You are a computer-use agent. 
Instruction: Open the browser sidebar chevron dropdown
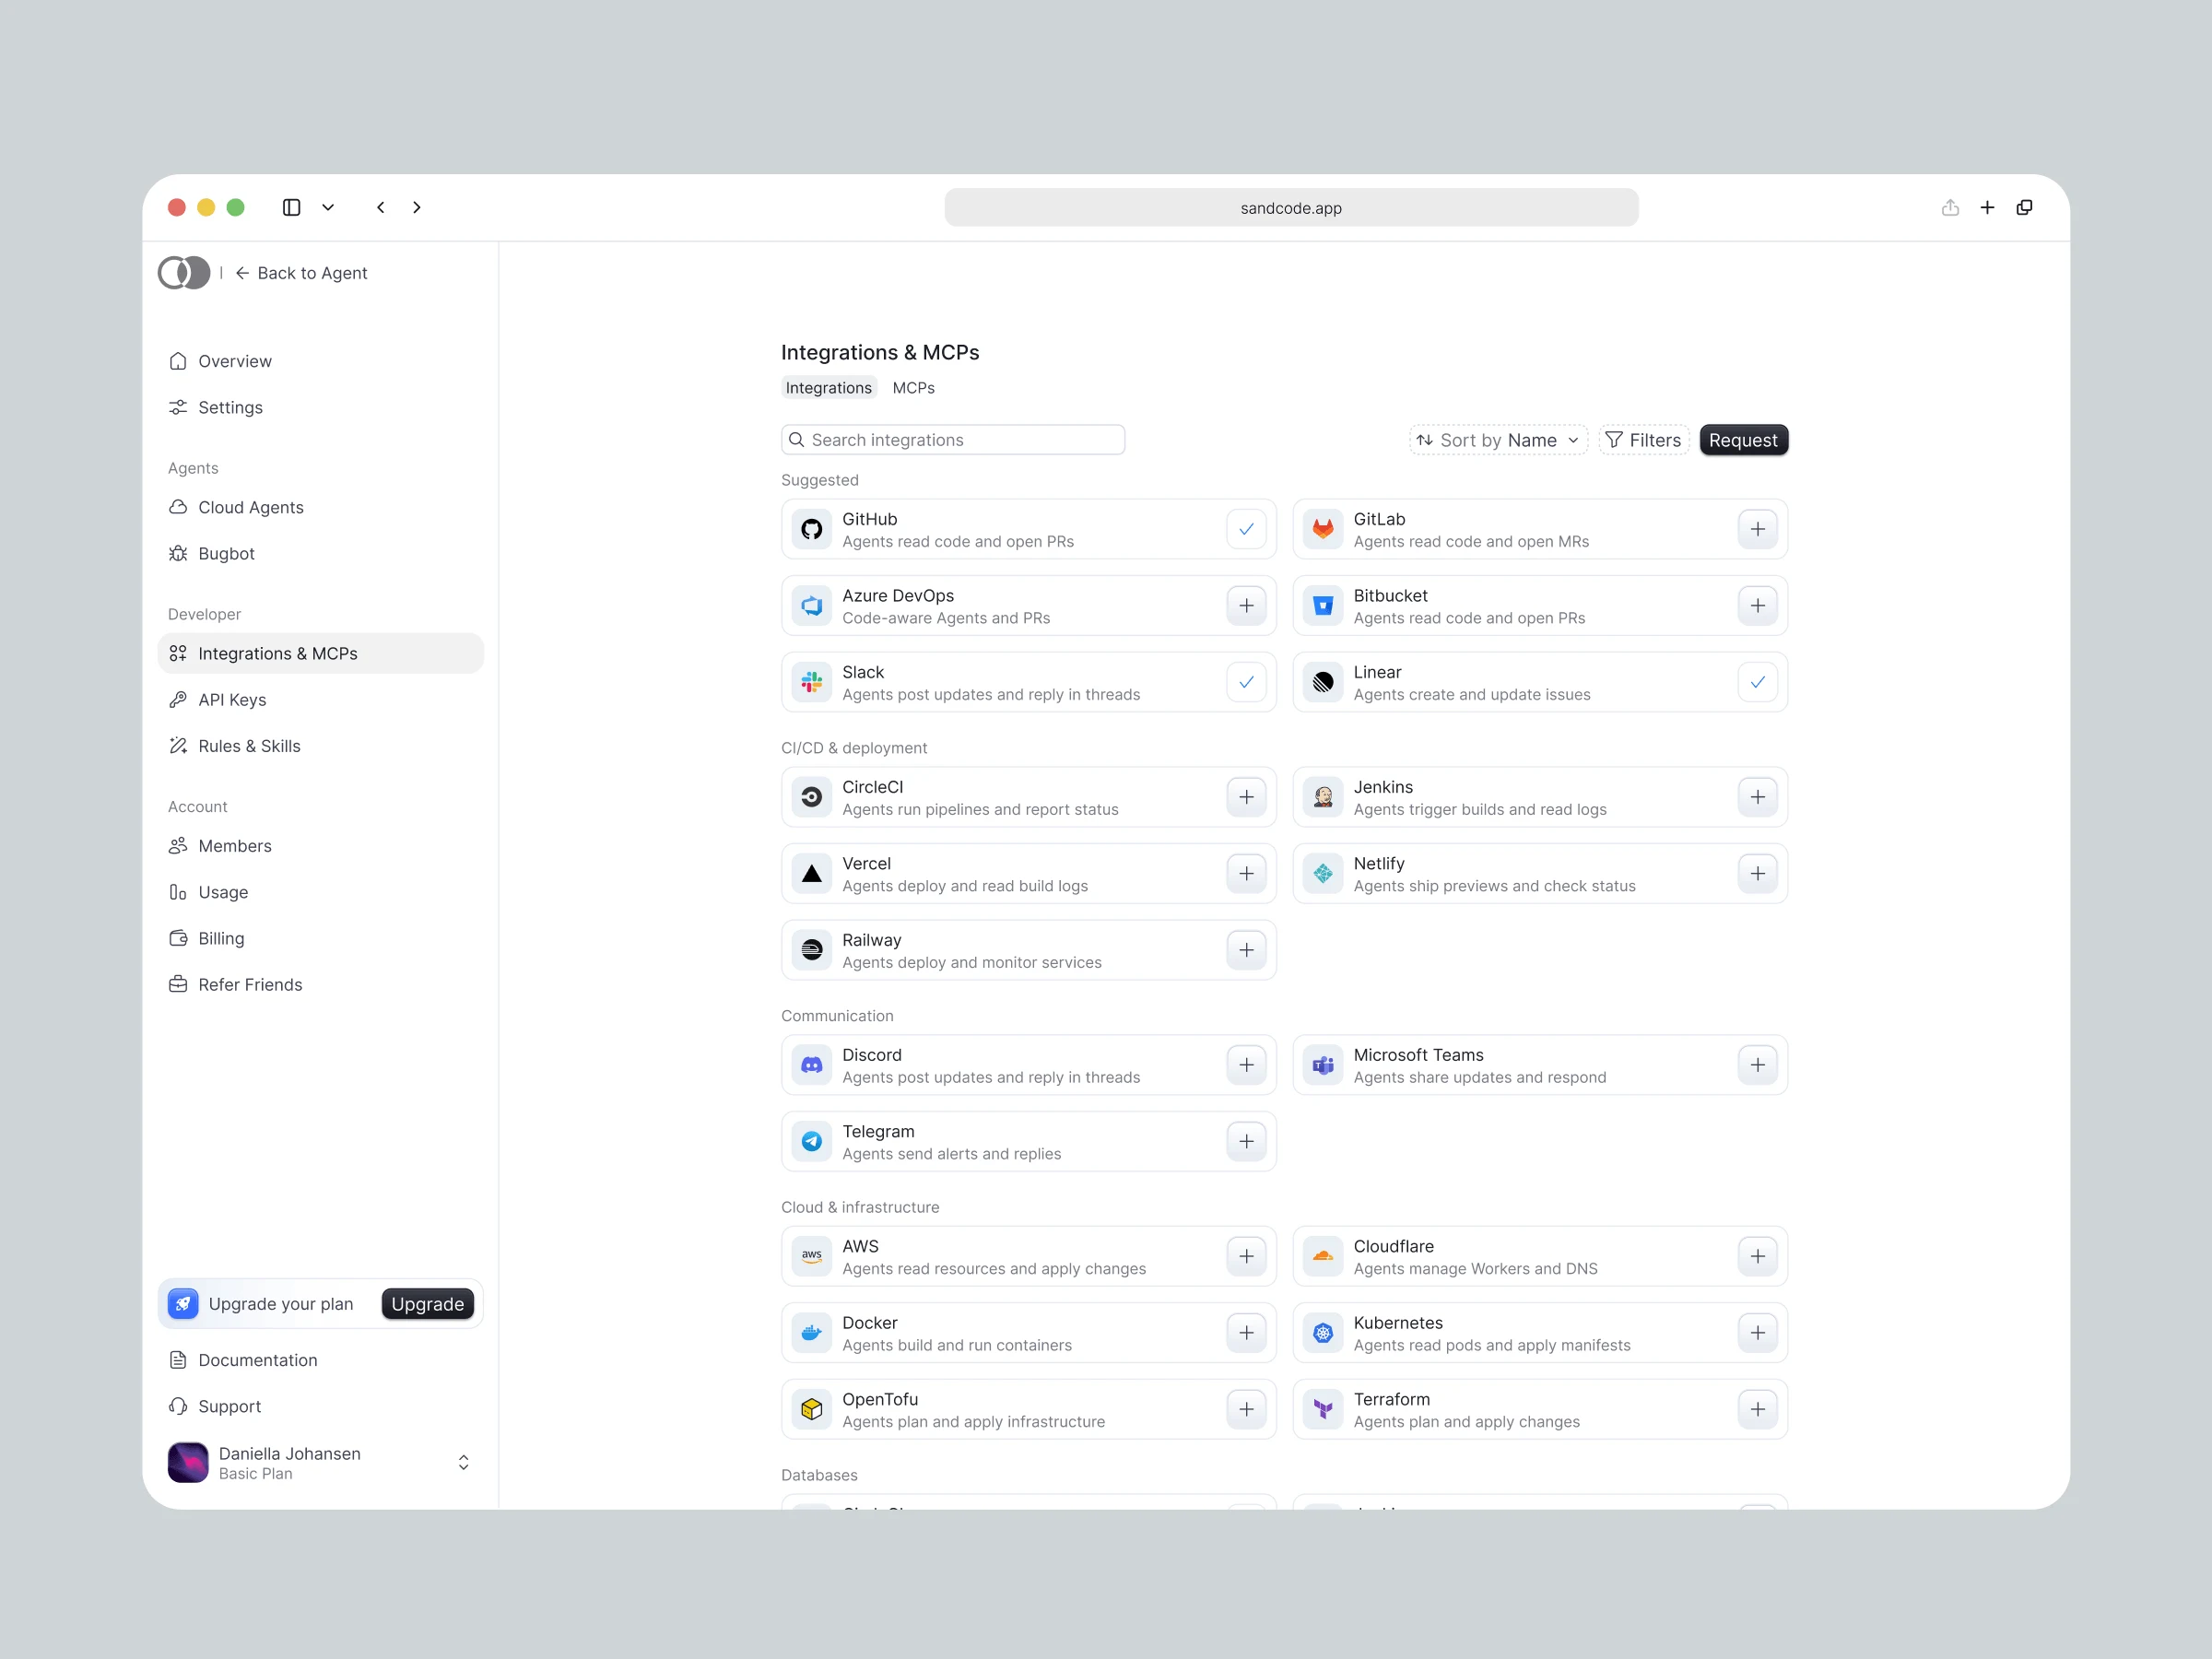tap(328, 207)
